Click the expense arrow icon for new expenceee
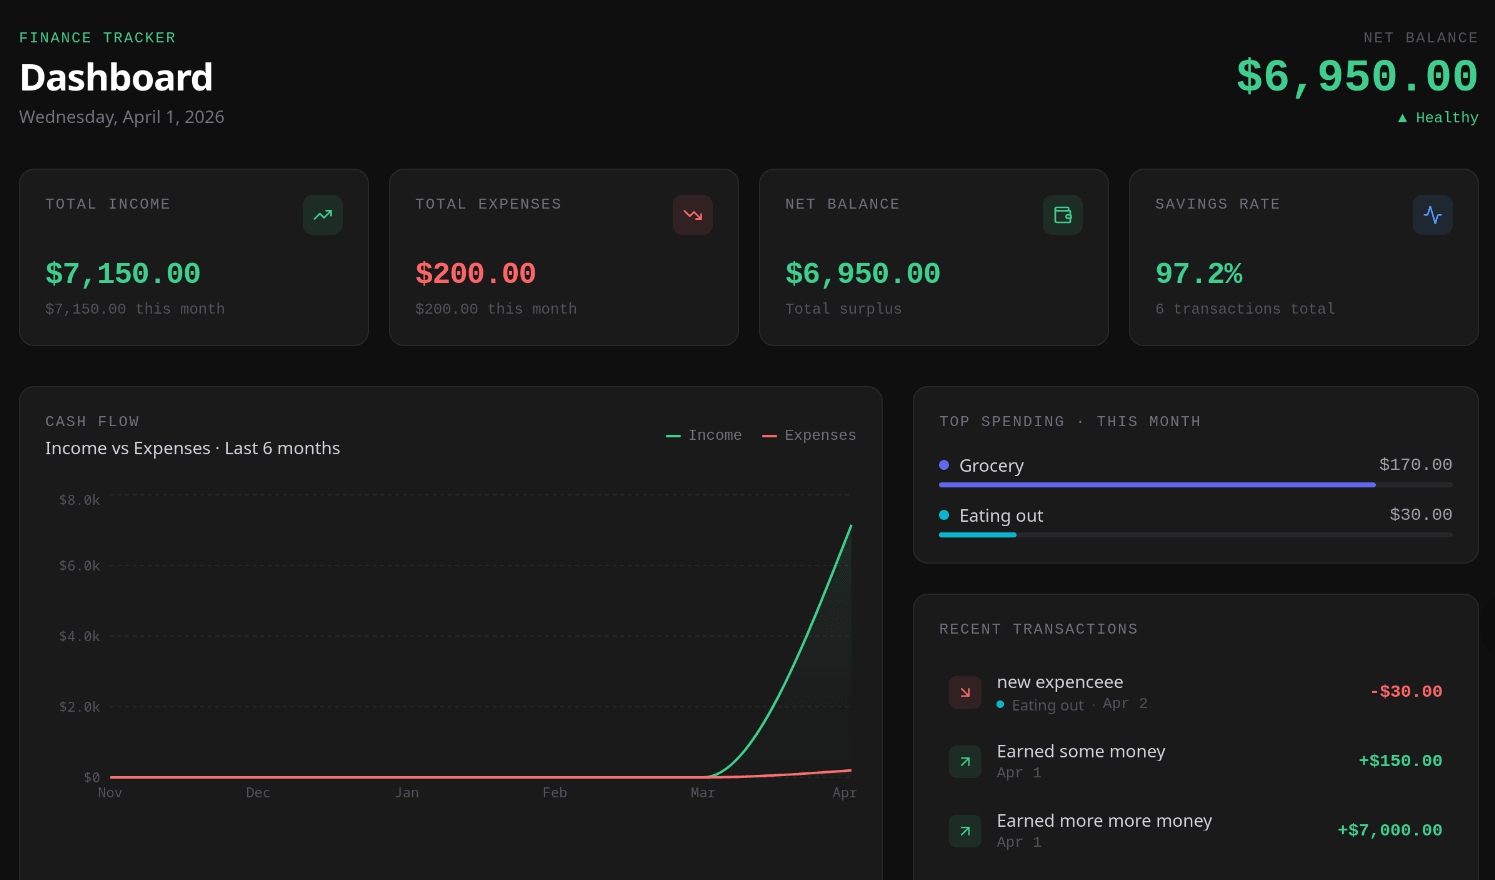Image resolution: width=1495 pixels, height=880 pixels. (x=965, y=692)
